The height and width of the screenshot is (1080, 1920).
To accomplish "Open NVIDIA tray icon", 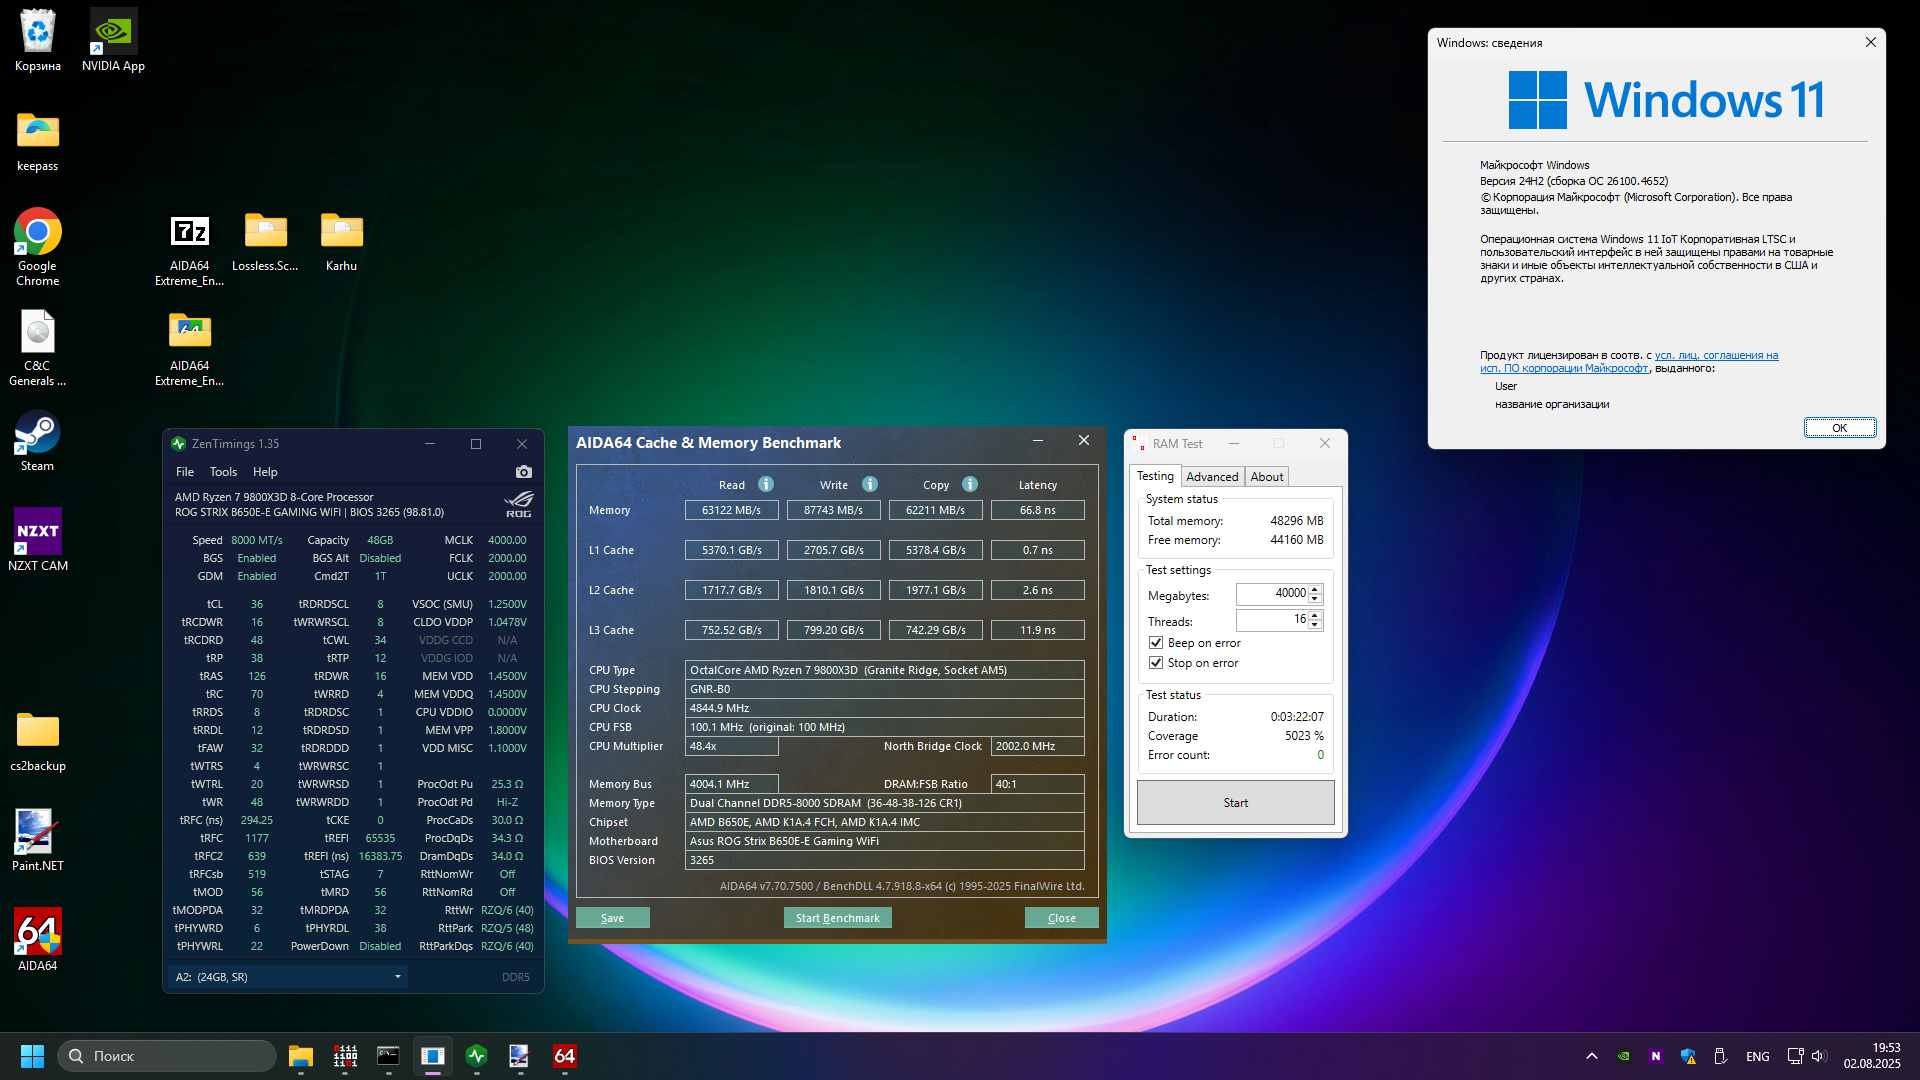I will tap(1624, 1056).
